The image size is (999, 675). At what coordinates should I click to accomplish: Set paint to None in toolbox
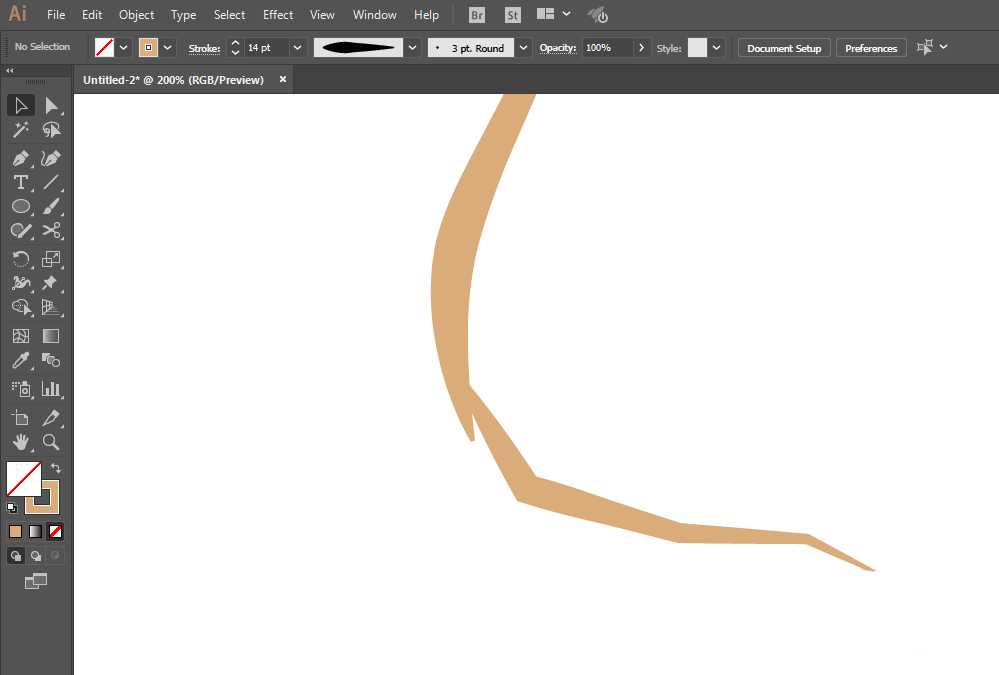(56, 531)
